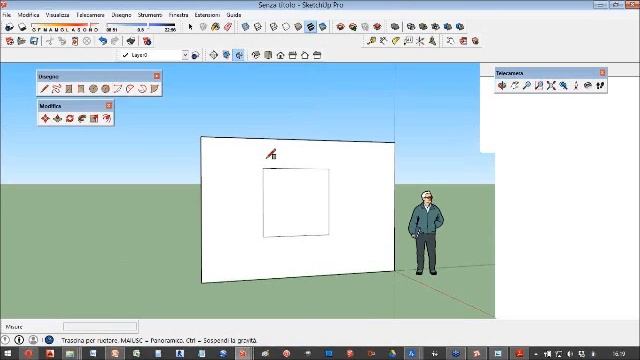Select the Pan hand tool in Telecamera
This screenshot has width=640, height=360.
coord(514,85)
